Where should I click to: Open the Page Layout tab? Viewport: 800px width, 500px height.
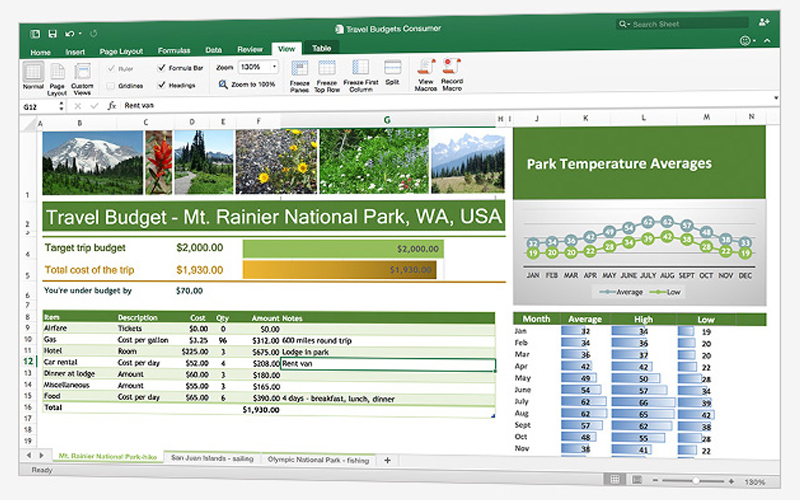121,52
